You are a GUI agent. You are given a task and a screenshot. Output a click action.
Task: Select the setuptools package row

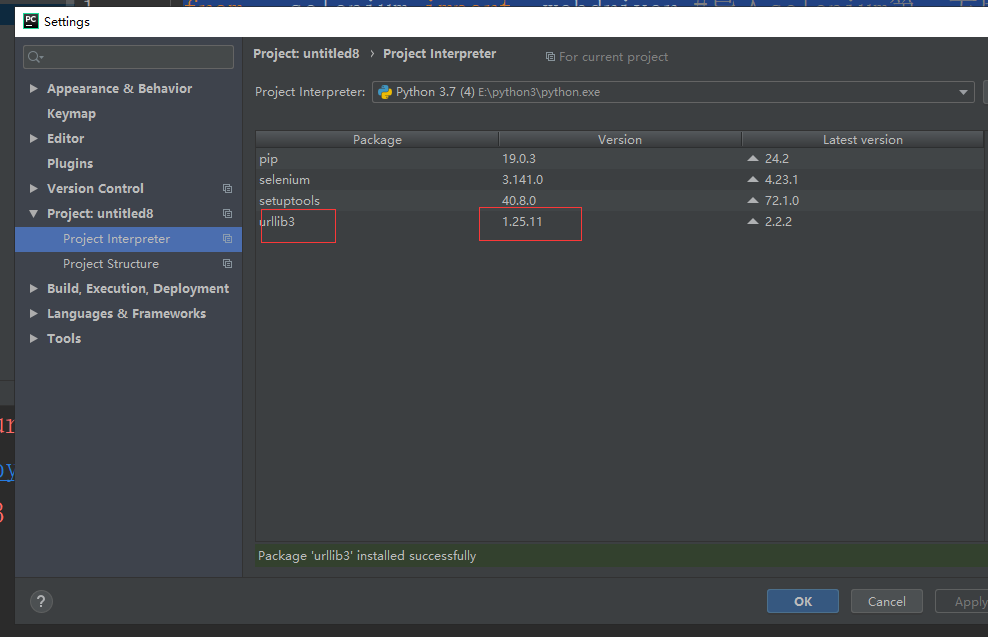click(x=619, y=200)
